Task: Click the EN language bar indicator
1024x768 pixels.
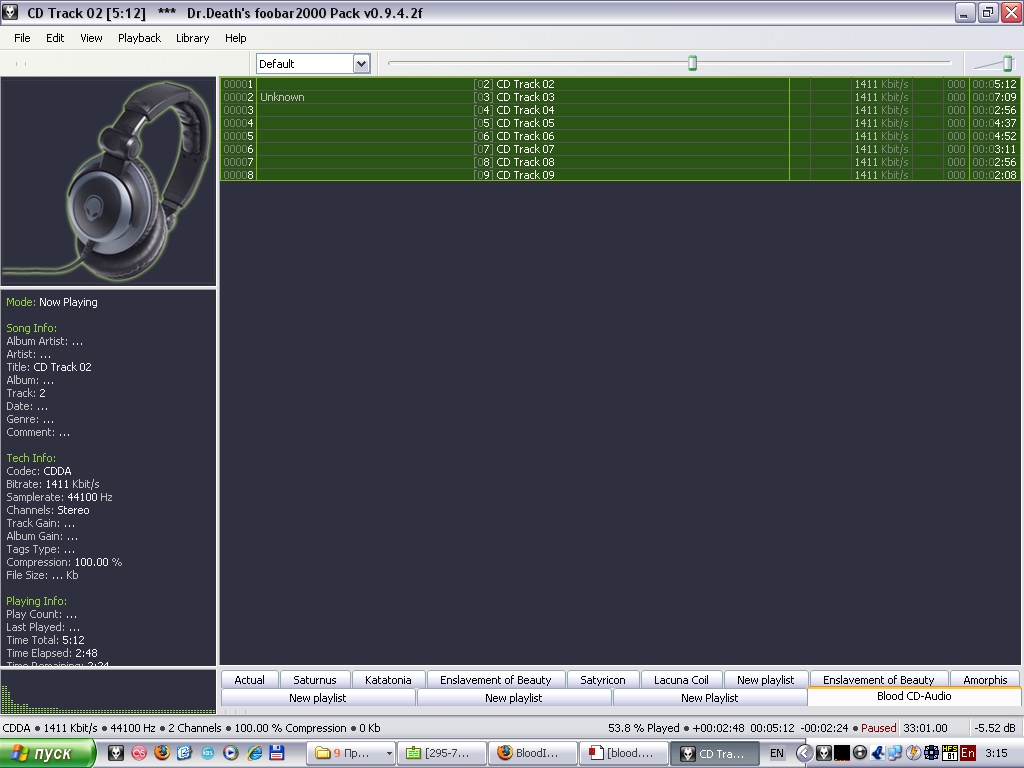Action: click(x=776, y=753)
